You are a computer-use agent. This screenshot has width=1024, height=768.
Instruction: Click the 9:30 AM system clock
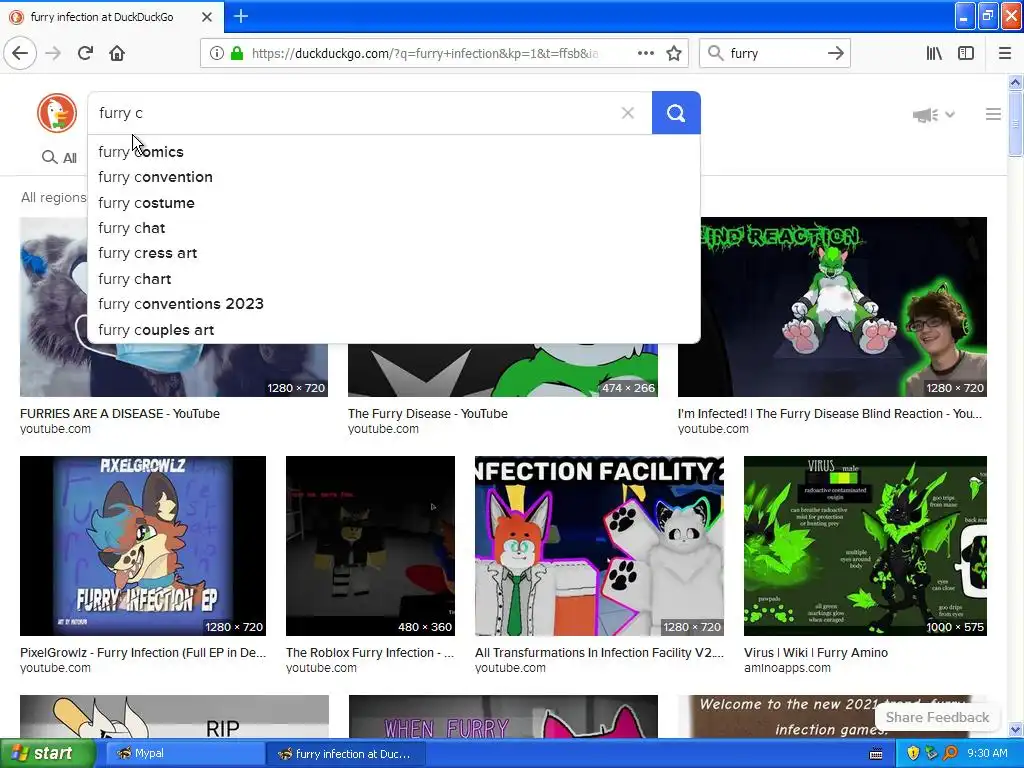point(987,754)
